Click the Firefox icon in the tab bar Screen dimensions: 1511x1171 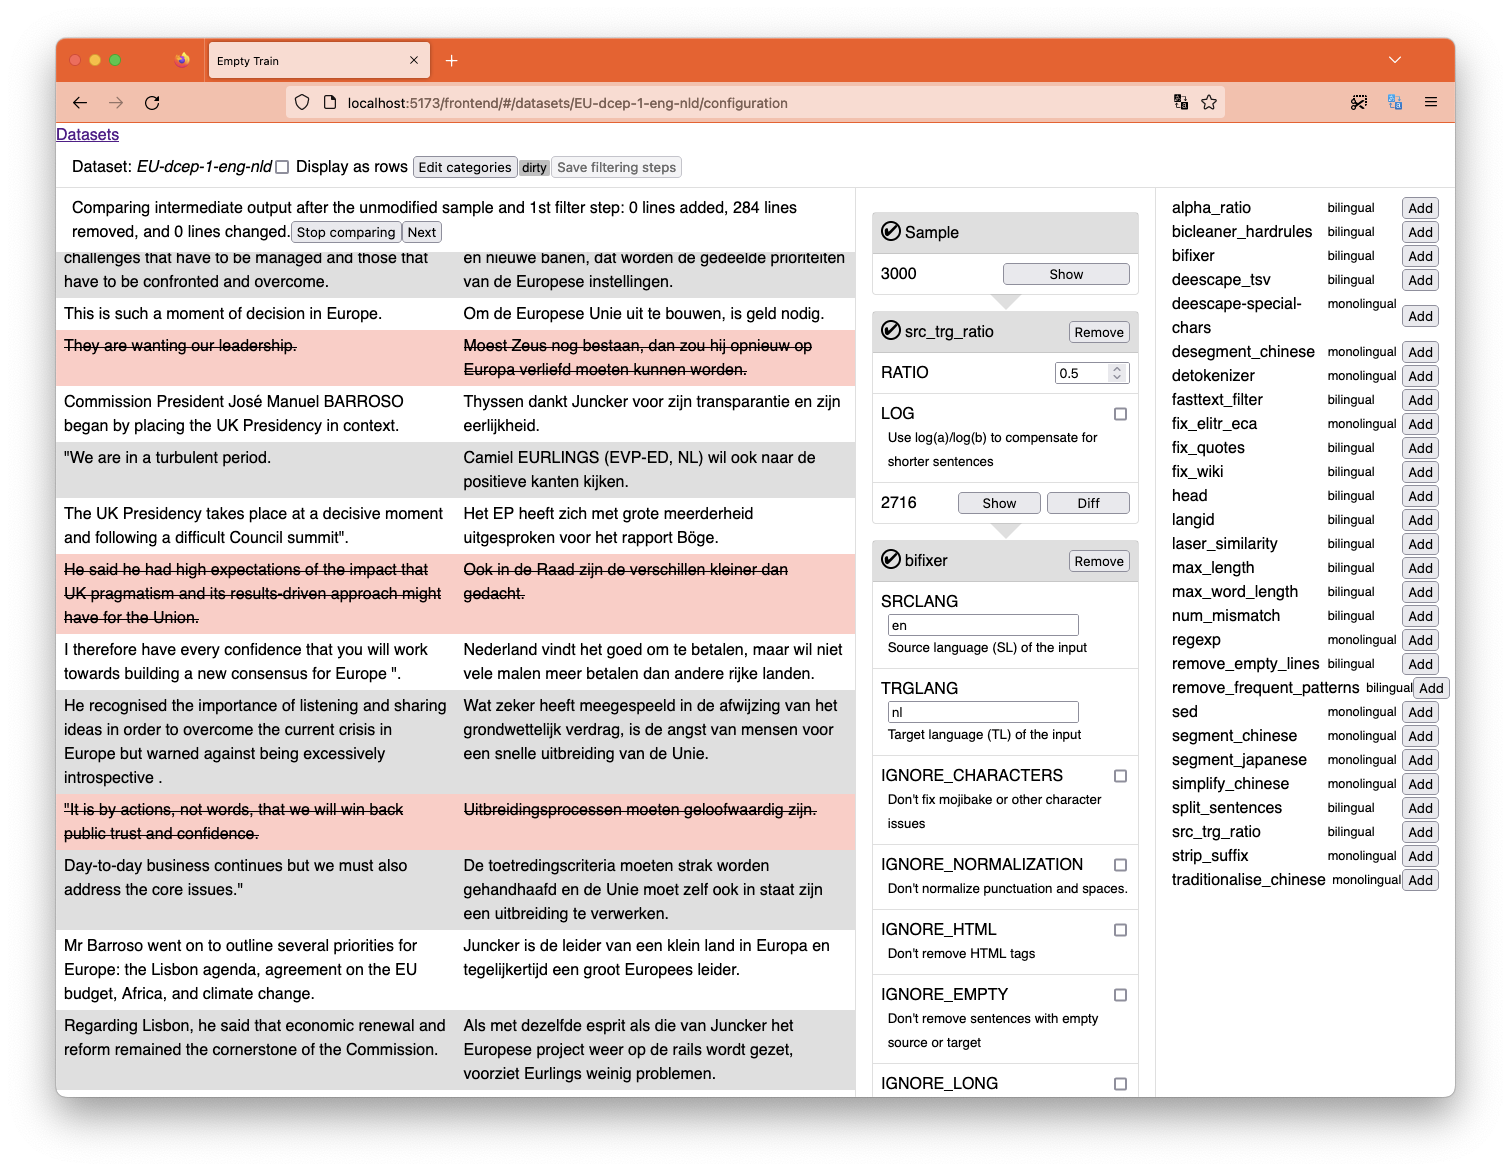[182, 60]
